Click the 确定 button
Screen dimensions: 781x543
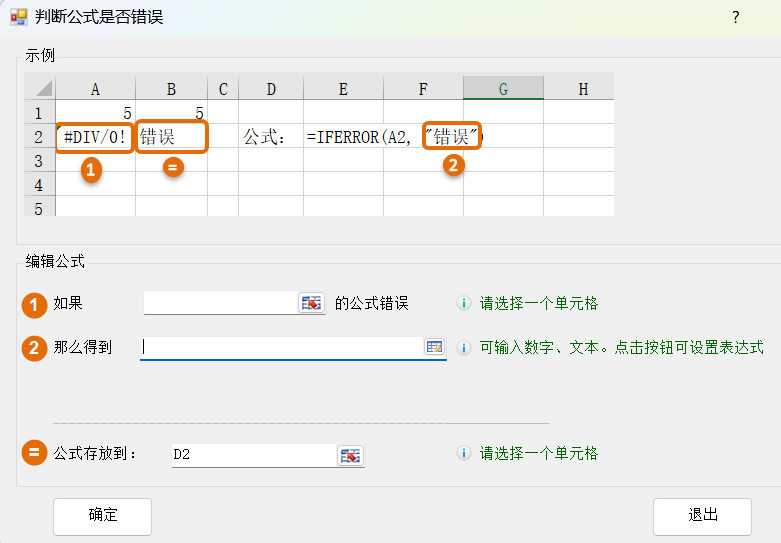(102, 516)
